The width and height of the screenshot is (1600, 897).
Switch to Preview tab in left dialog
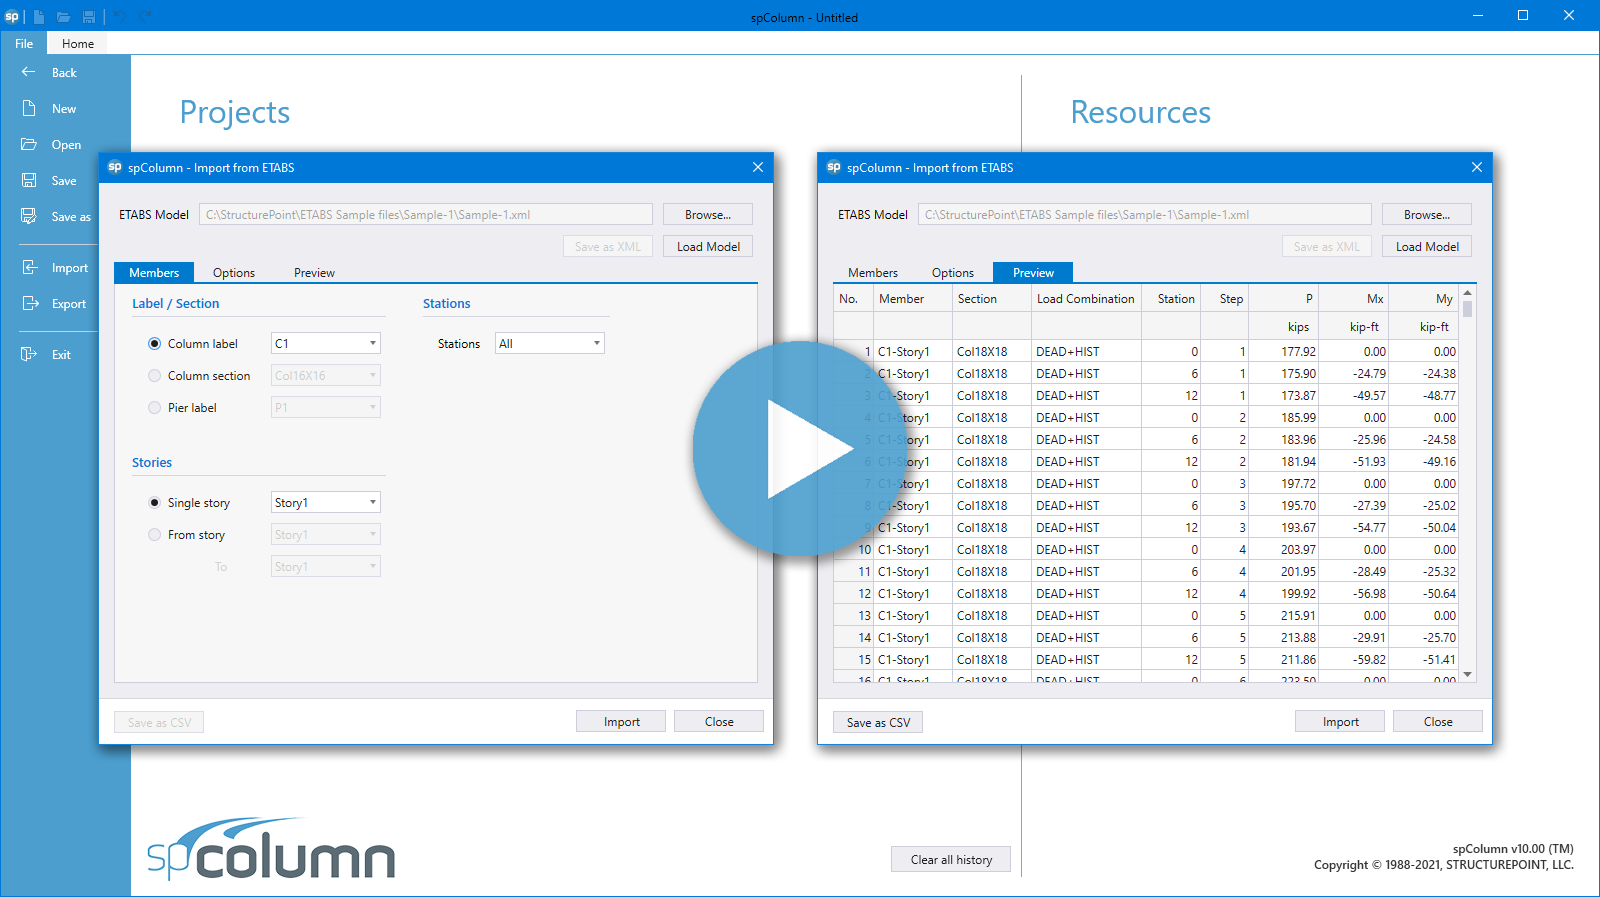[314, 272]
